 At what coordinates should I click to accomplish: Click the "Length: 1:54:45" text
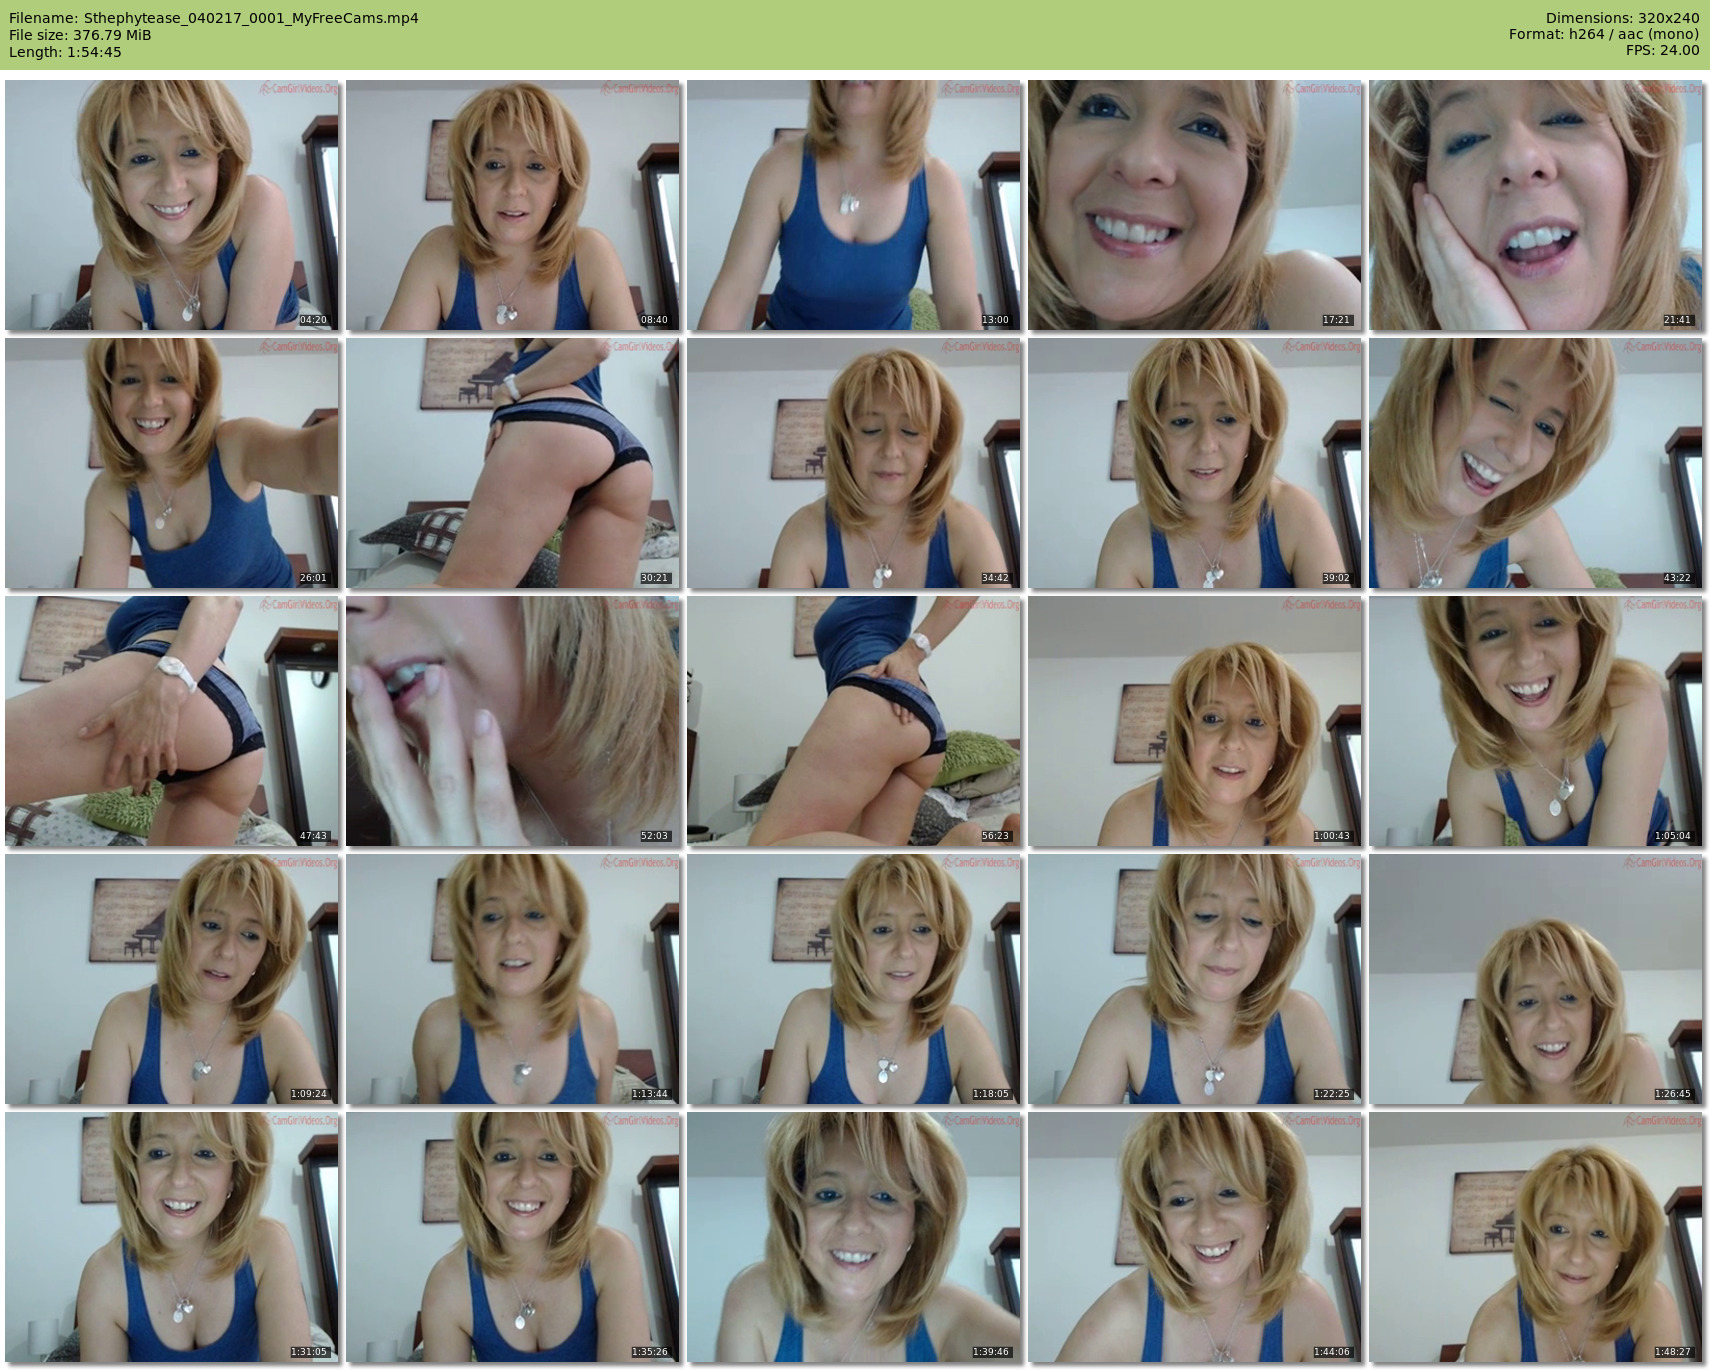(65, 52)
